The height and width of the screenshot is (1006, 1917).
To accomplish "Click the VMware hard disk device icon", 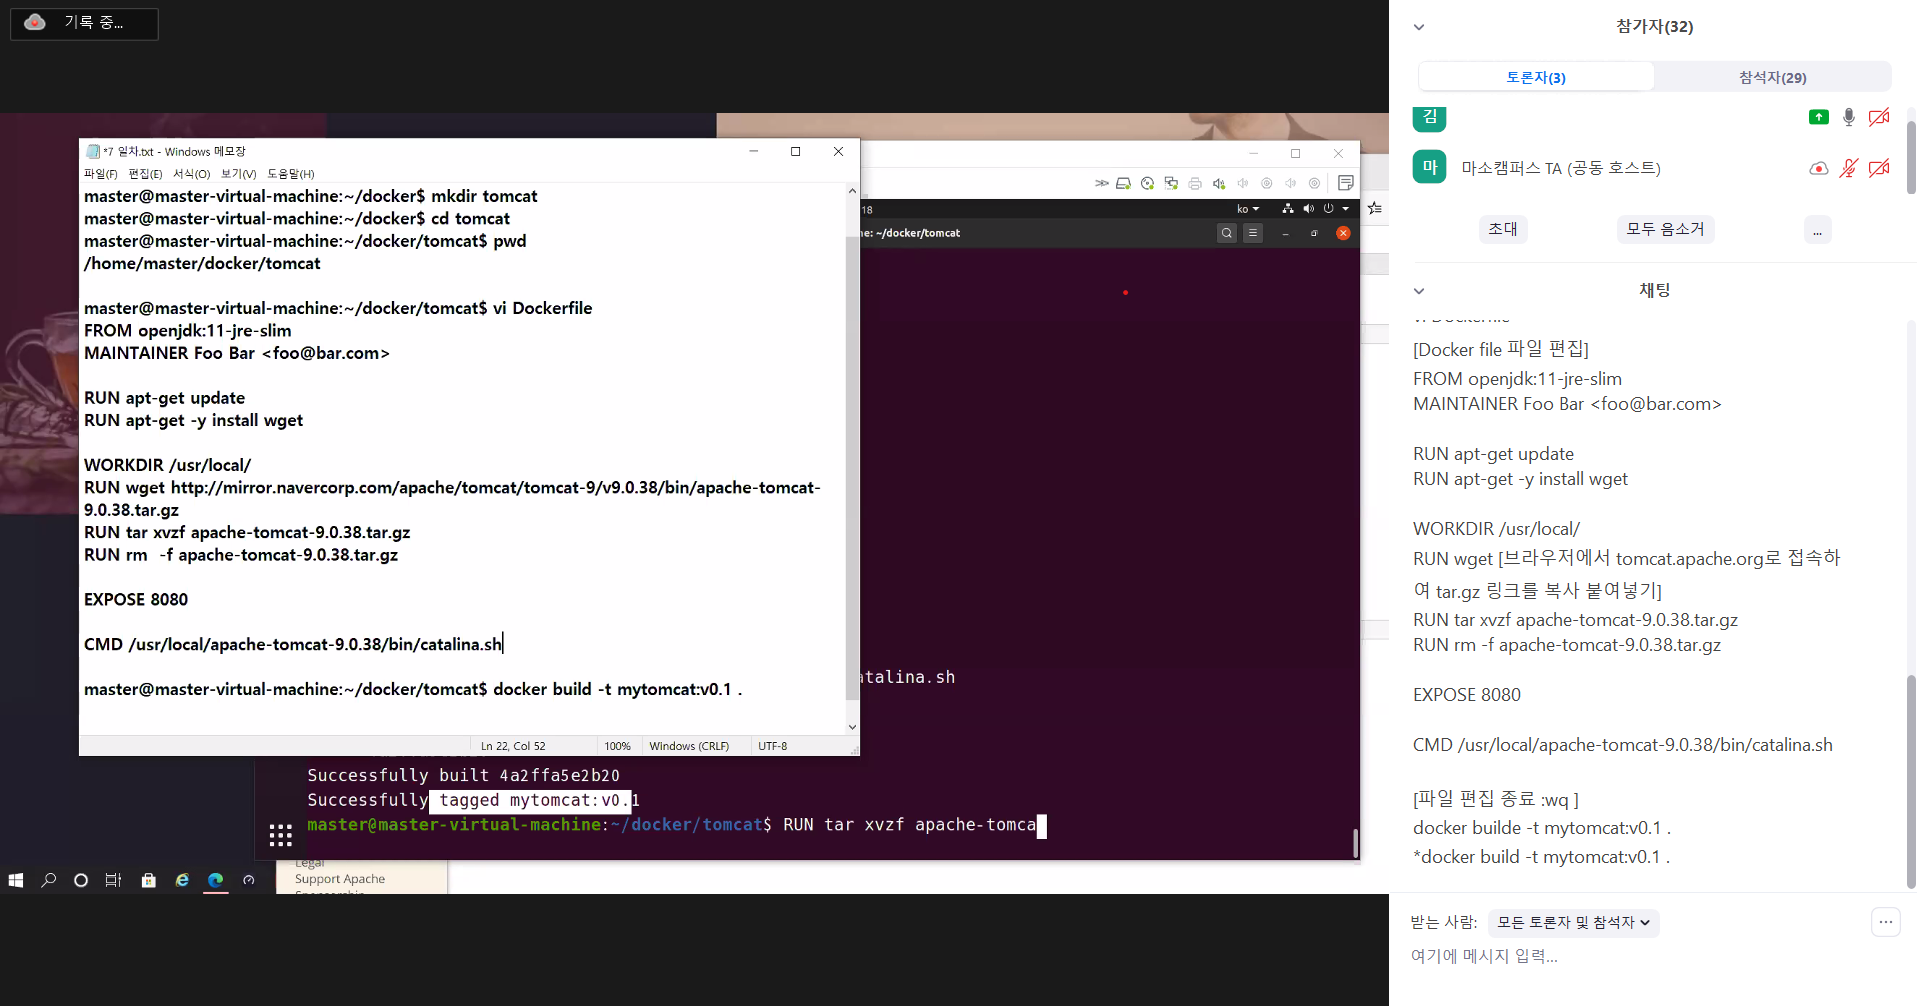I will [x=1123, y=183].
